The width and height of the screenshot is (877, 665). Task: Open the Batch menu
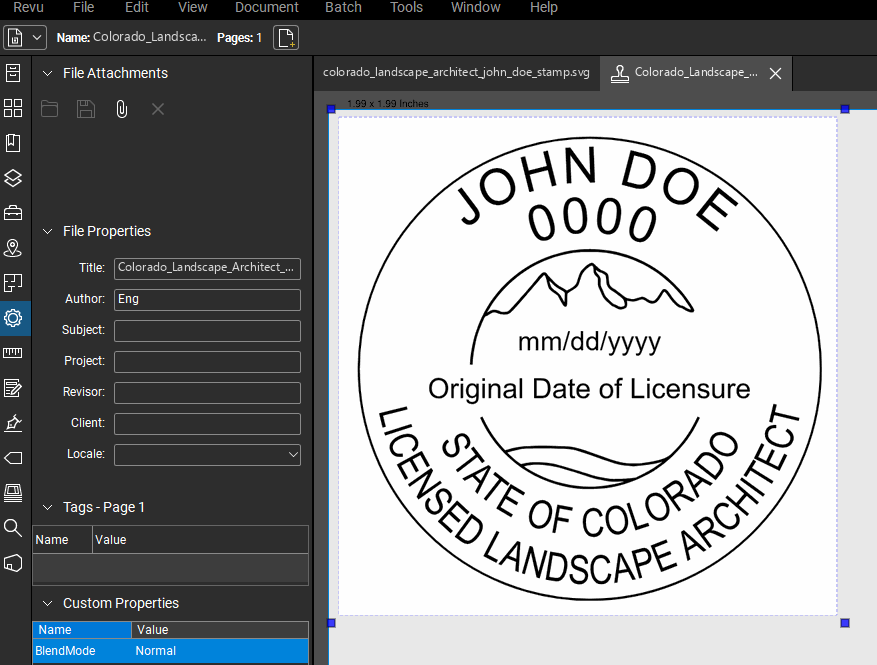(x=343, y=7)
